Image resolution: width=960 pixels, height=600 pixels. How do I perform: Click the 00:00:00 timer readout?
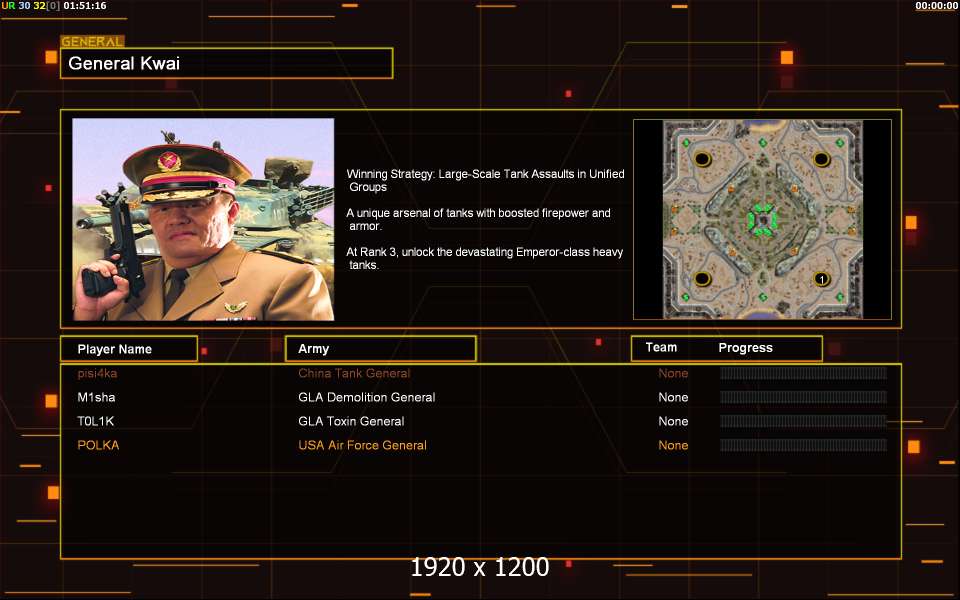click(936, 6)
